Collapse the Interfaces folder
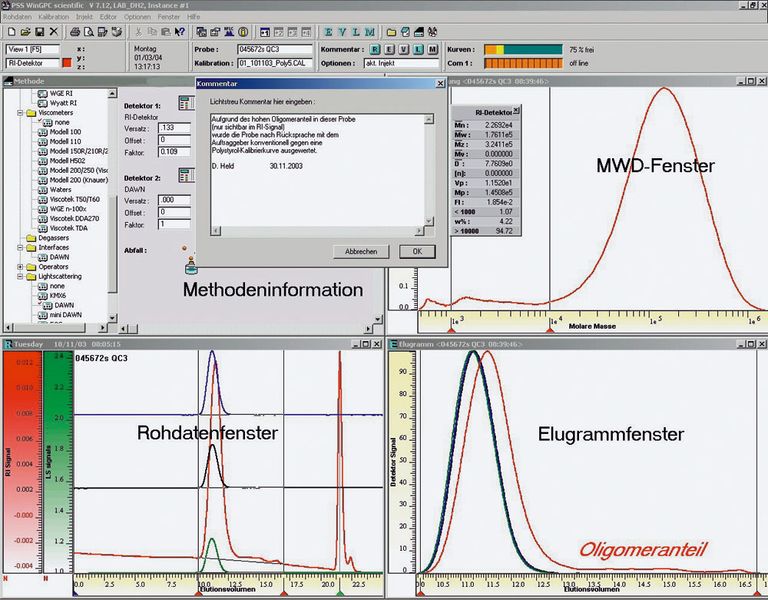768x600 pixels. coord(20,248)
